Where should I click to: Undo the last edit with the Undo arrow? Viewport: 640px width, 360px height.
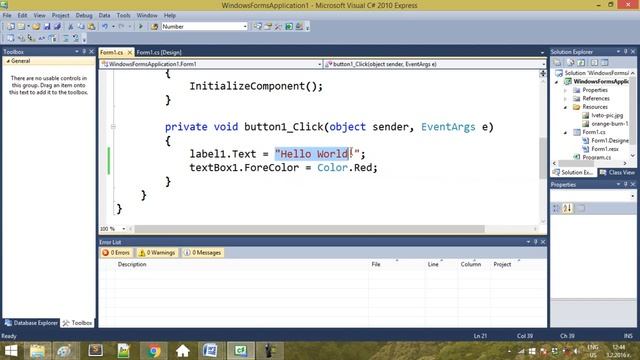coord(105,27)
